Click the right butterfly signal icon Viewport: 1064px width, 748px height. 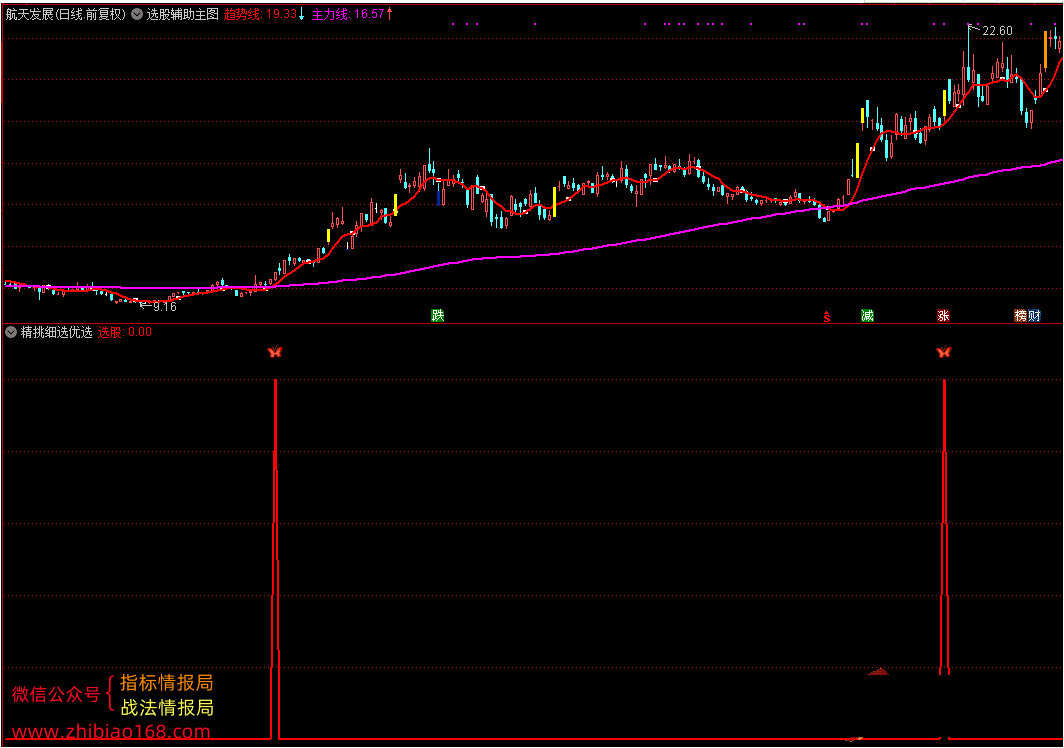(944, 352)
